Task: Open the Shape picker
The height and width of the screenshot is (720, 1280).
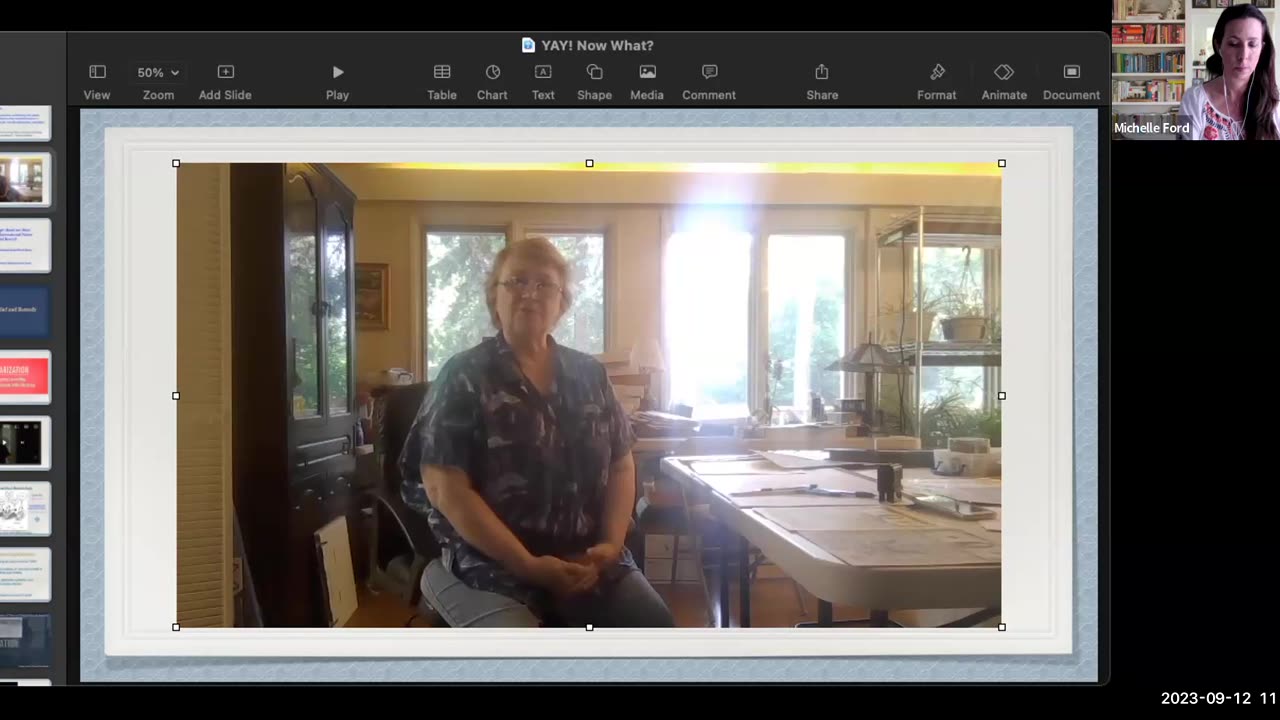Action: 594,82
